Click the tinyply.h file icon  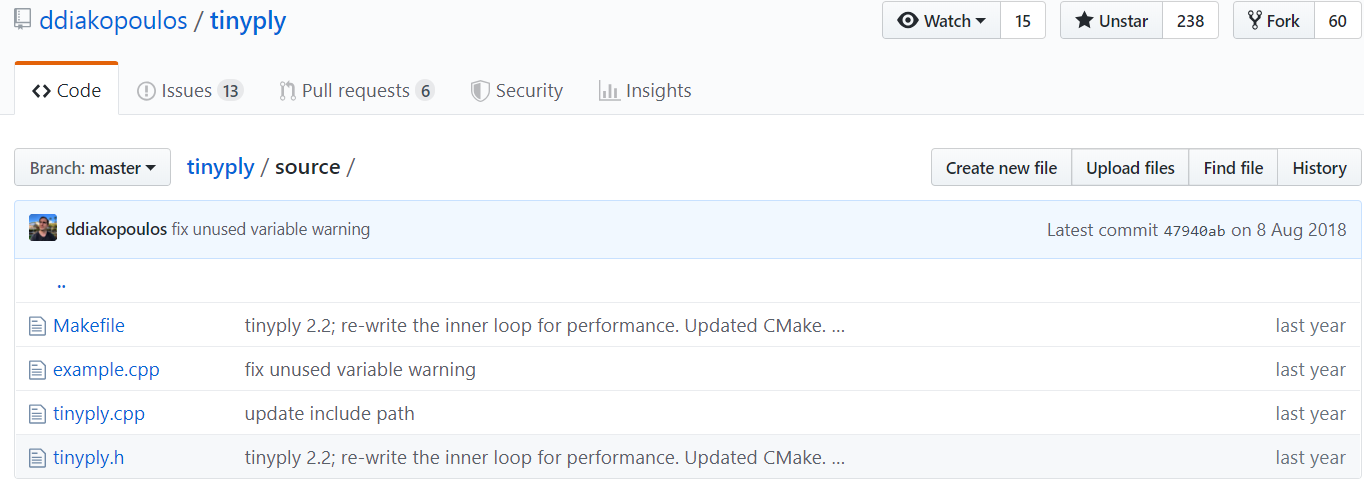pyautogui.click(x=37, y=458)
